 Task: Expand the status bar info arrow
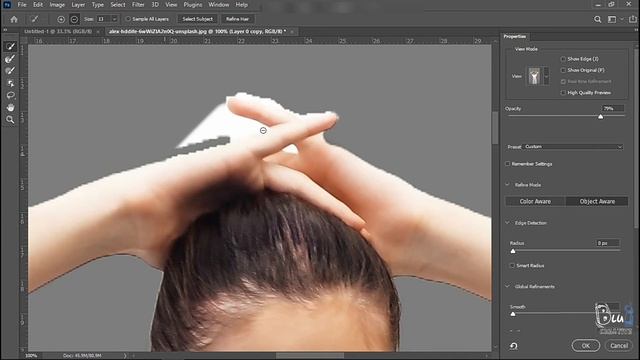125,356
